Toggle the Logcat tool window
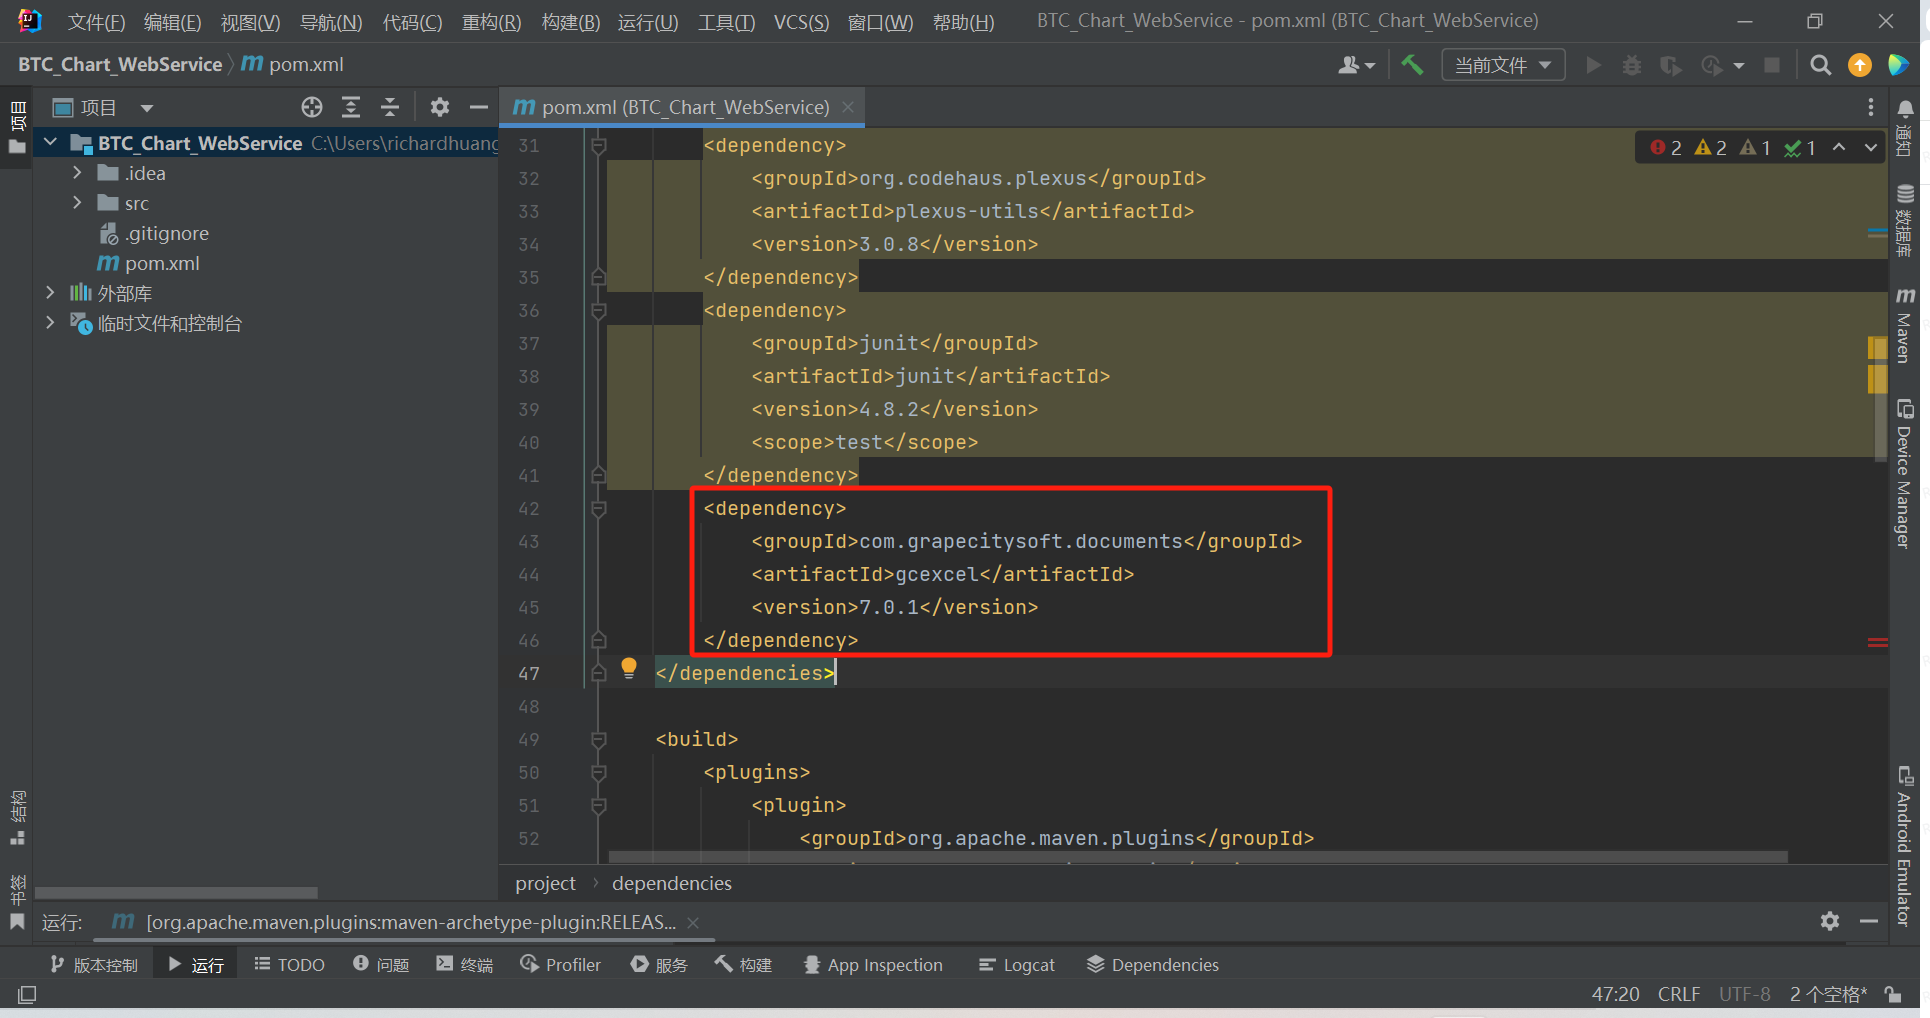1930x1018 pixels. (1017, 964)
